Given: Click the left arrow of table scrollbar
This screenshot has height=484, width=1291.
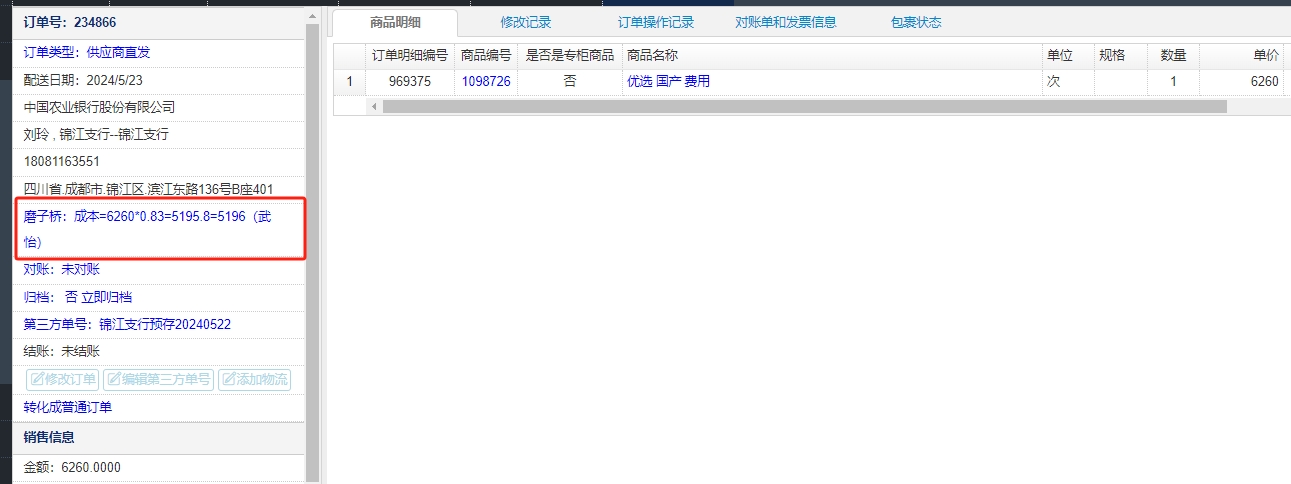Looking at the screenshot, I should pos(374,106).
